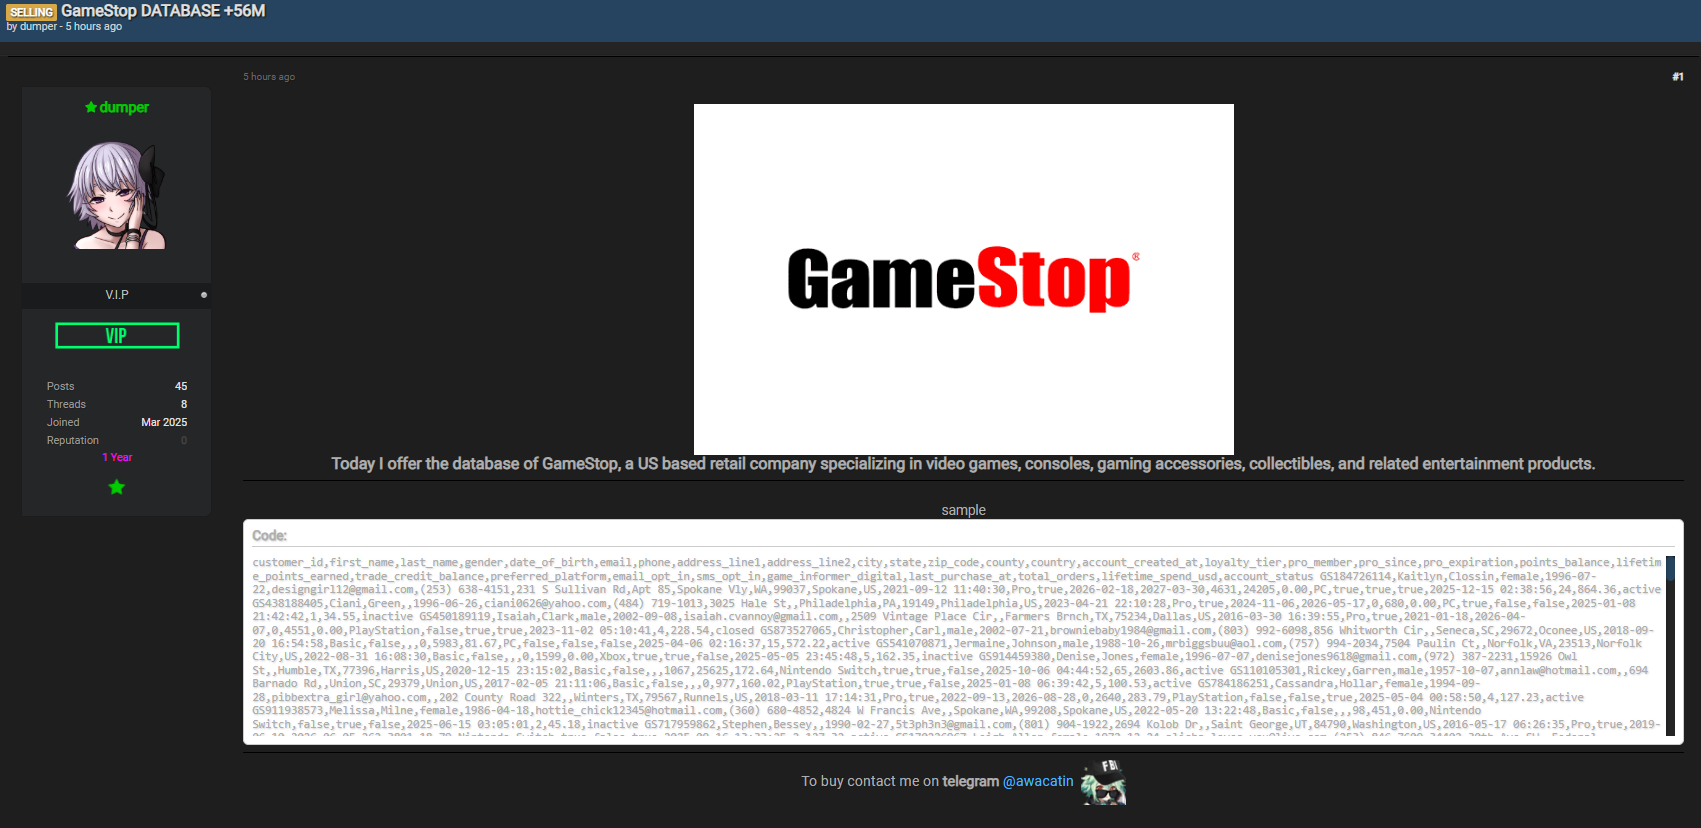Click the 'sample' label above code block
The width and height of the screenshot is (1701, 828).
tap(964, 510)
